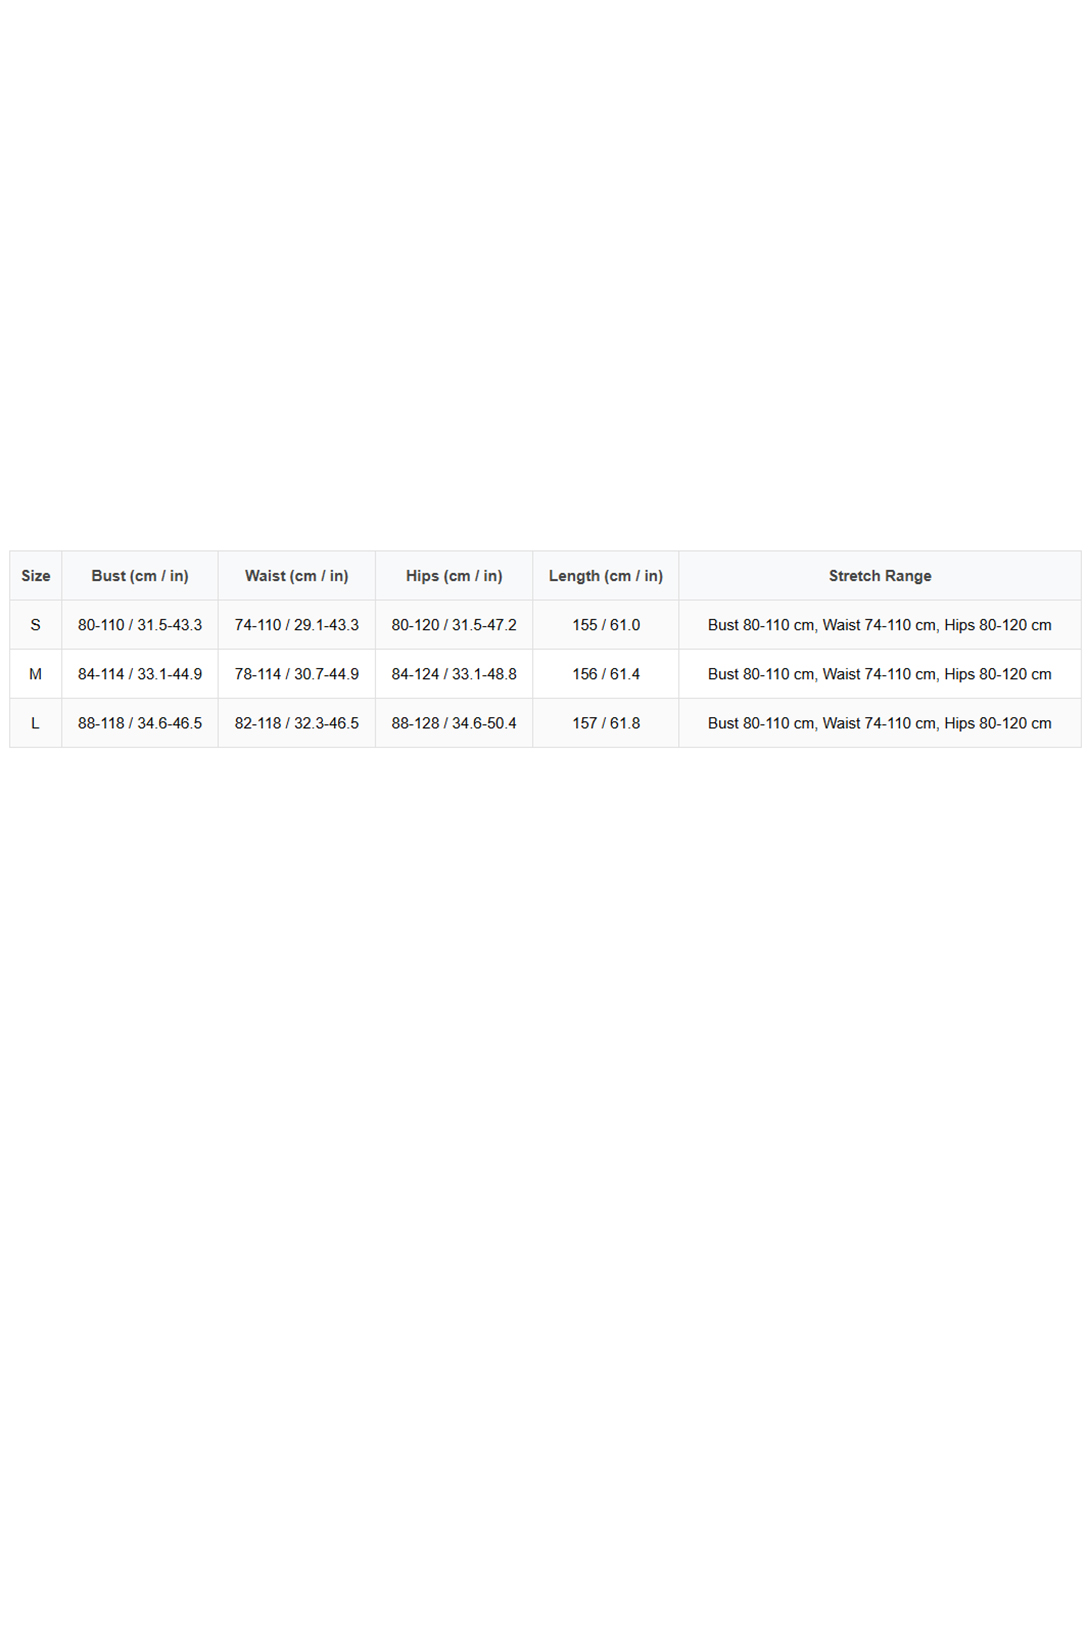Click bust value 80-110 / 31.5-43.3
The height and width of the screenshot is (1632, 1088).
[140, 625]
